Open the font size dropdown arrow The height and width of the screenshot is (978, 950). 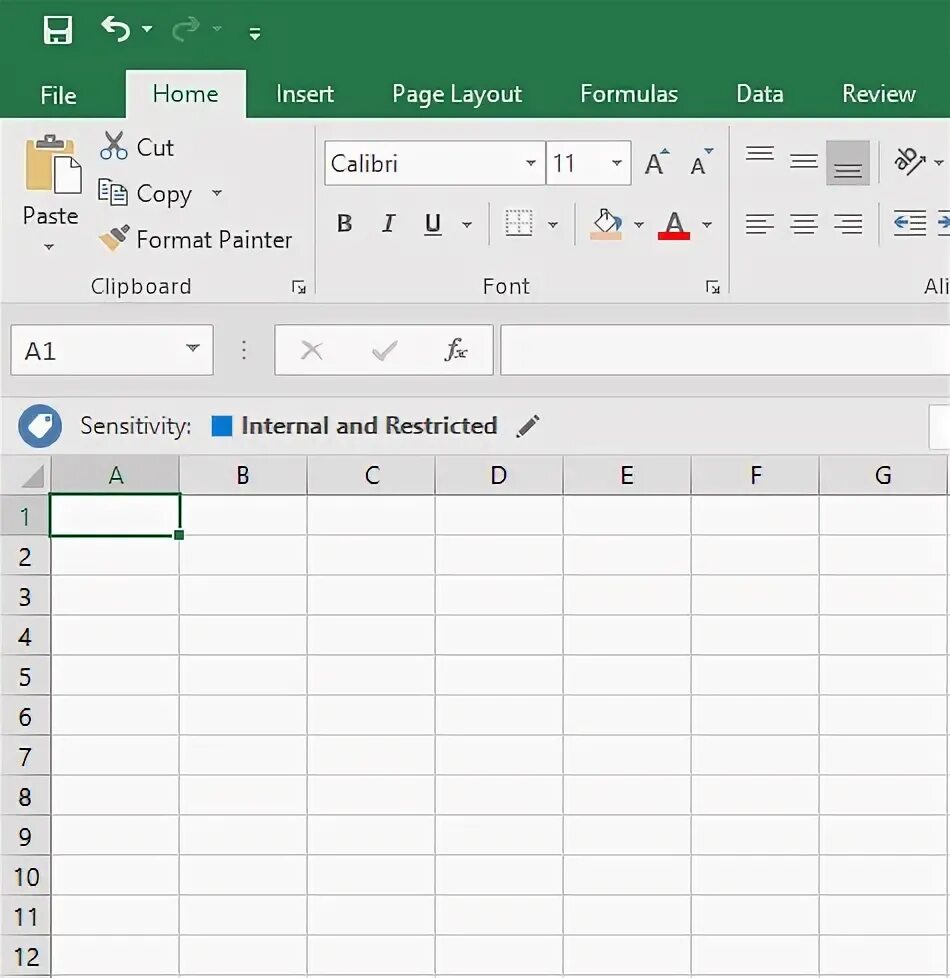pos(617,163)
